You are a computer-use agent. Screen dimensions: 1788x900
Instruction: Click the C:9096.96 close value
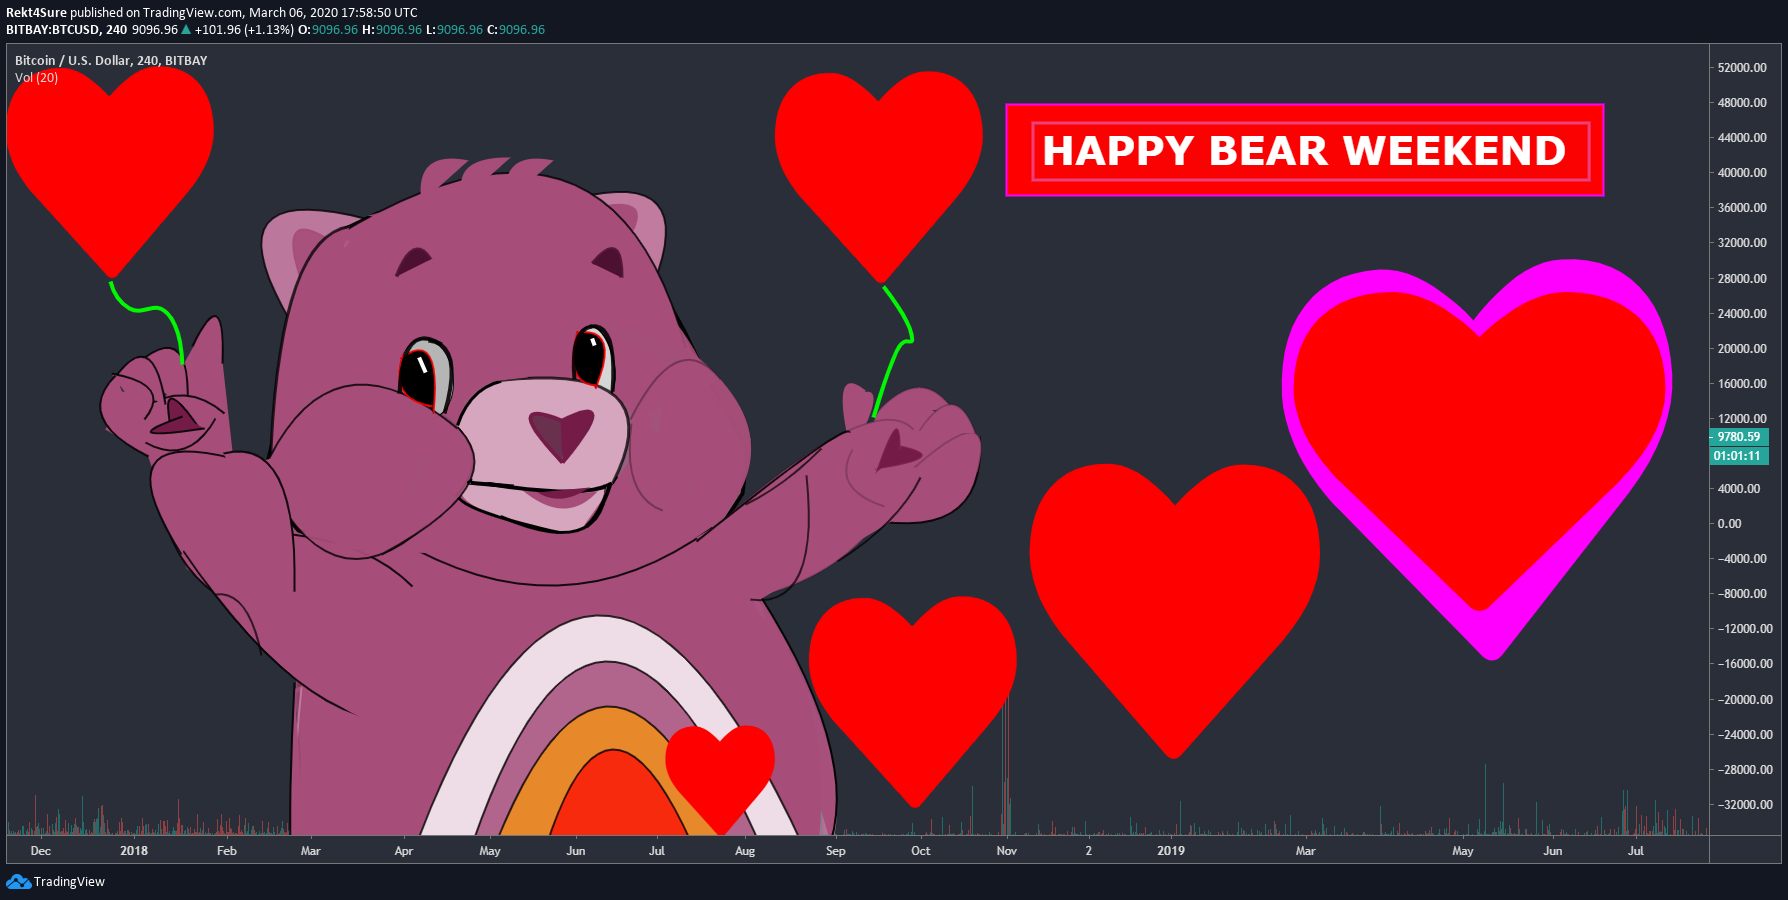pos(516,30)
